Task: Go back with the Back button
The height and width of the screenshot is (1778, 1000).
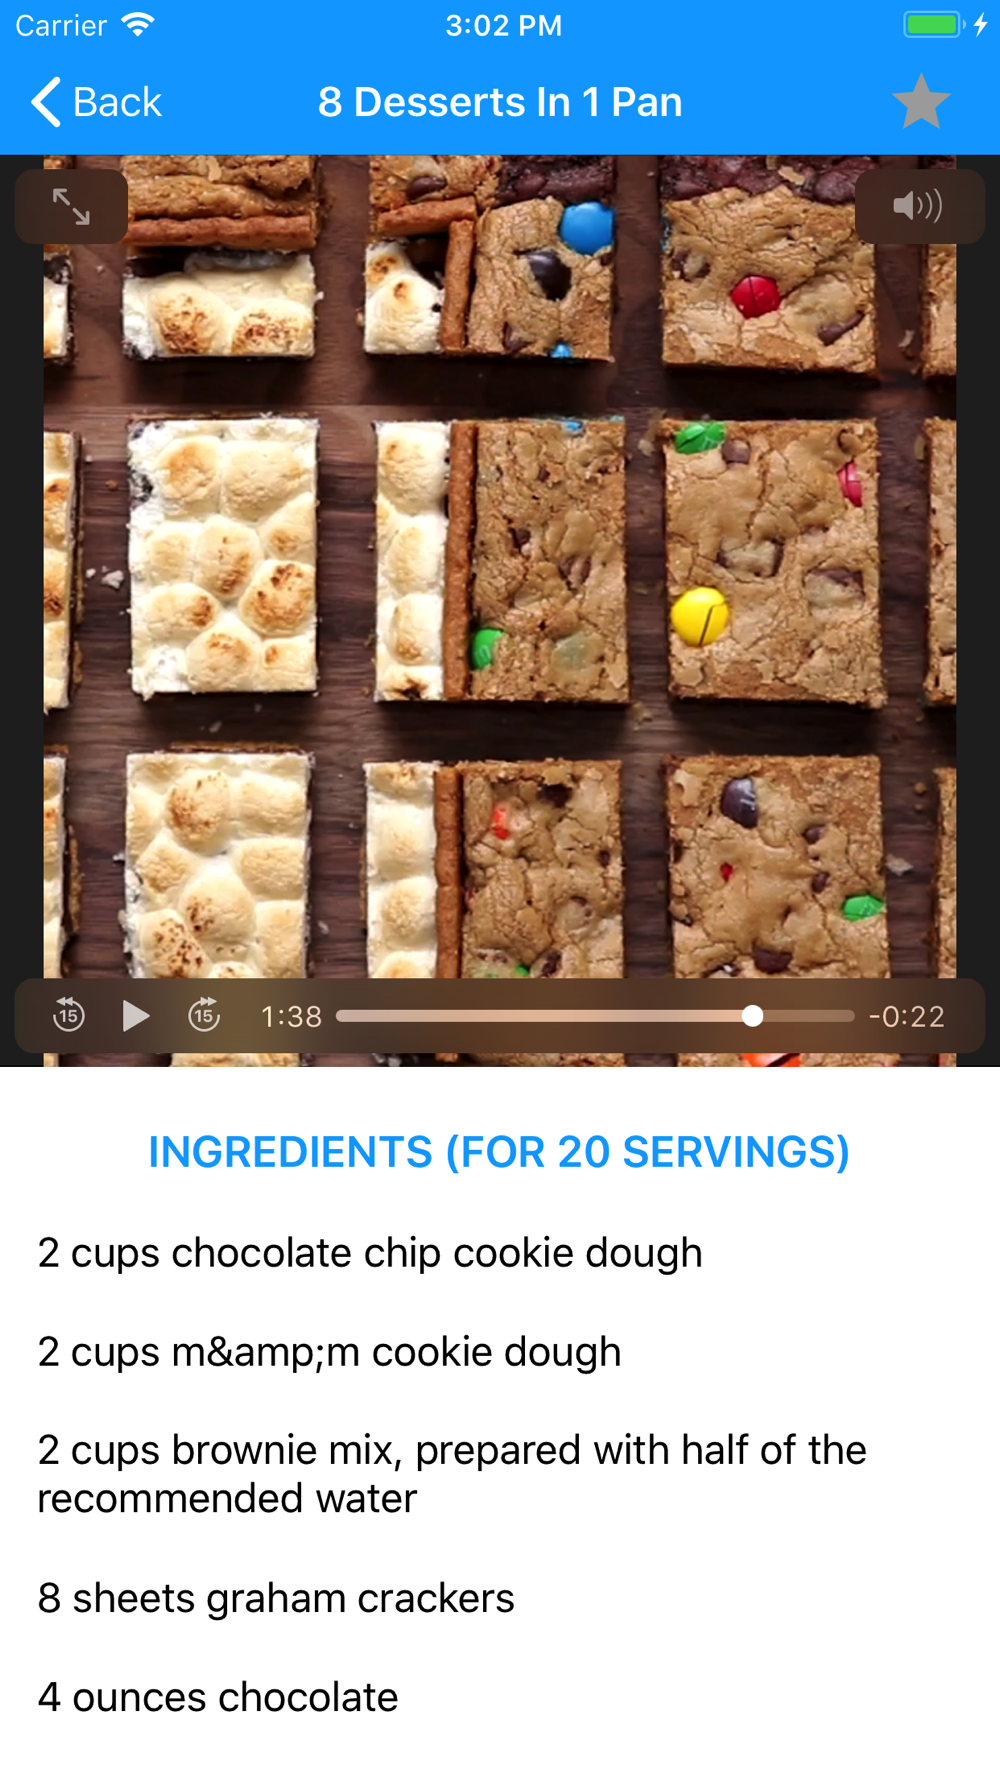Action: tap(97, 102)
